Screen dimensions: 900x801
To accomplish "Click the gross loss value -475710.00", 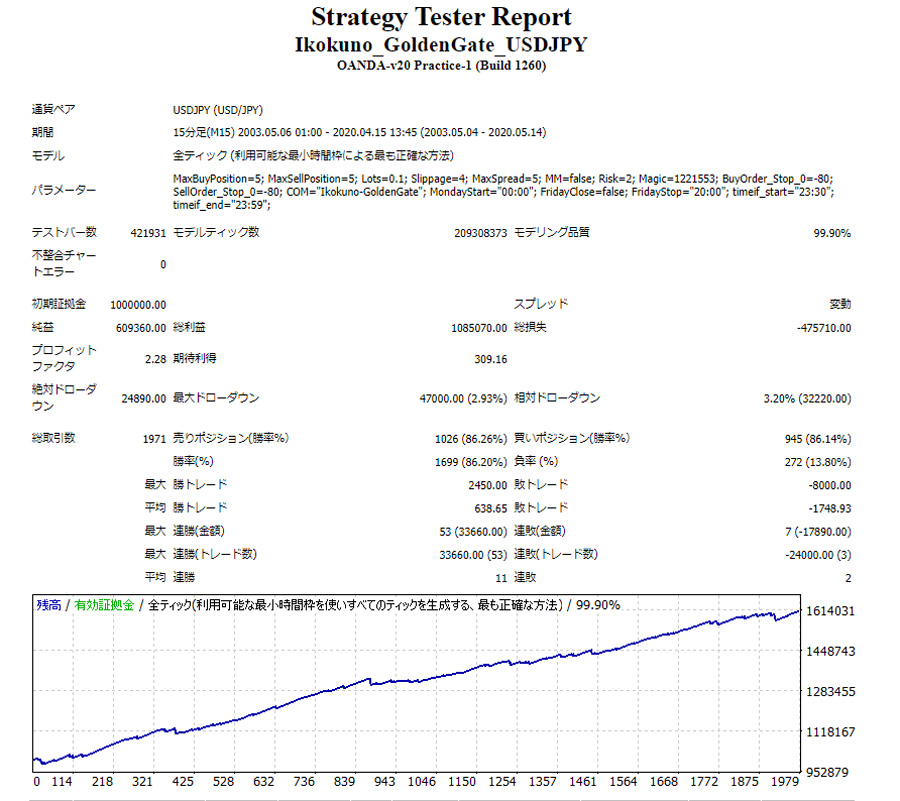I will (824, 328).
